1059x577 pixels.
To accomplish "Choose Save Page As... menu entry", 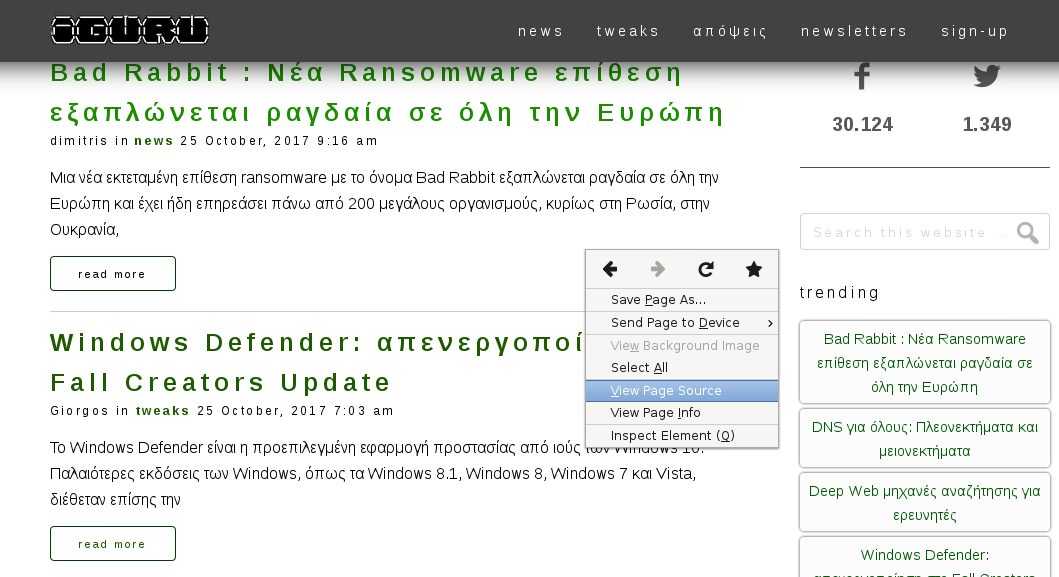I will 682,300.
